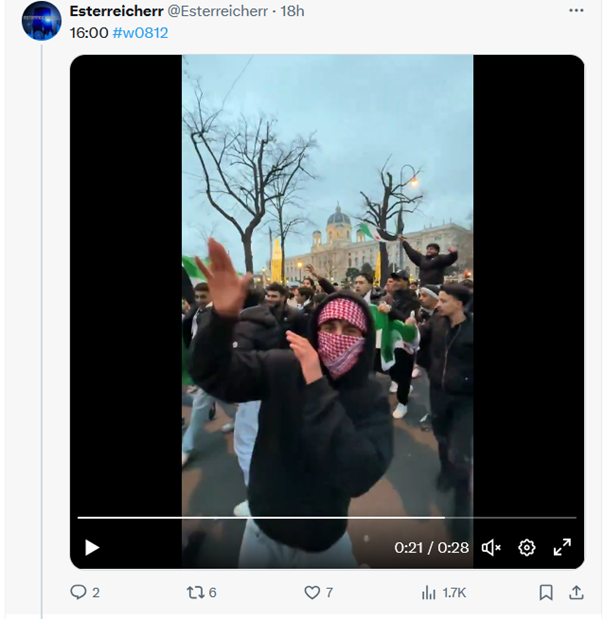Open the three-dot more options menu
This screenshot has height=619, width=605.
(x=576, y=11)
